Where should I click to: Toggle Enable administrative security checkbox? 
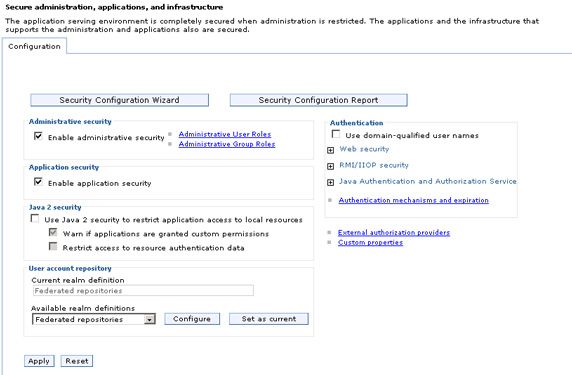(x=38, y=136)
